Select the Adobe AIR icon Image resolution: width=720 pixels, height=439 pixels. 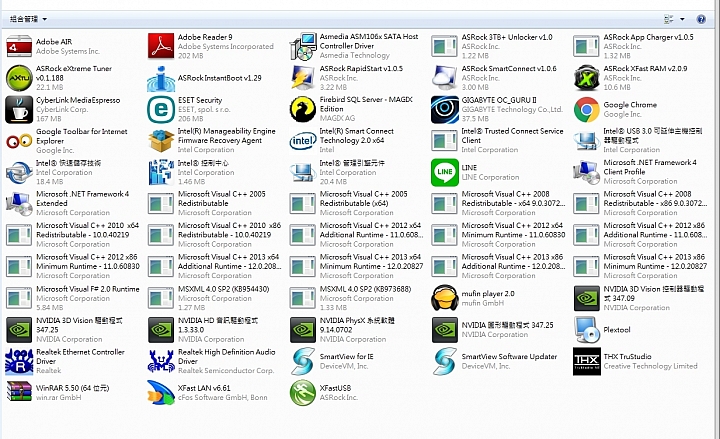point(19,46)
